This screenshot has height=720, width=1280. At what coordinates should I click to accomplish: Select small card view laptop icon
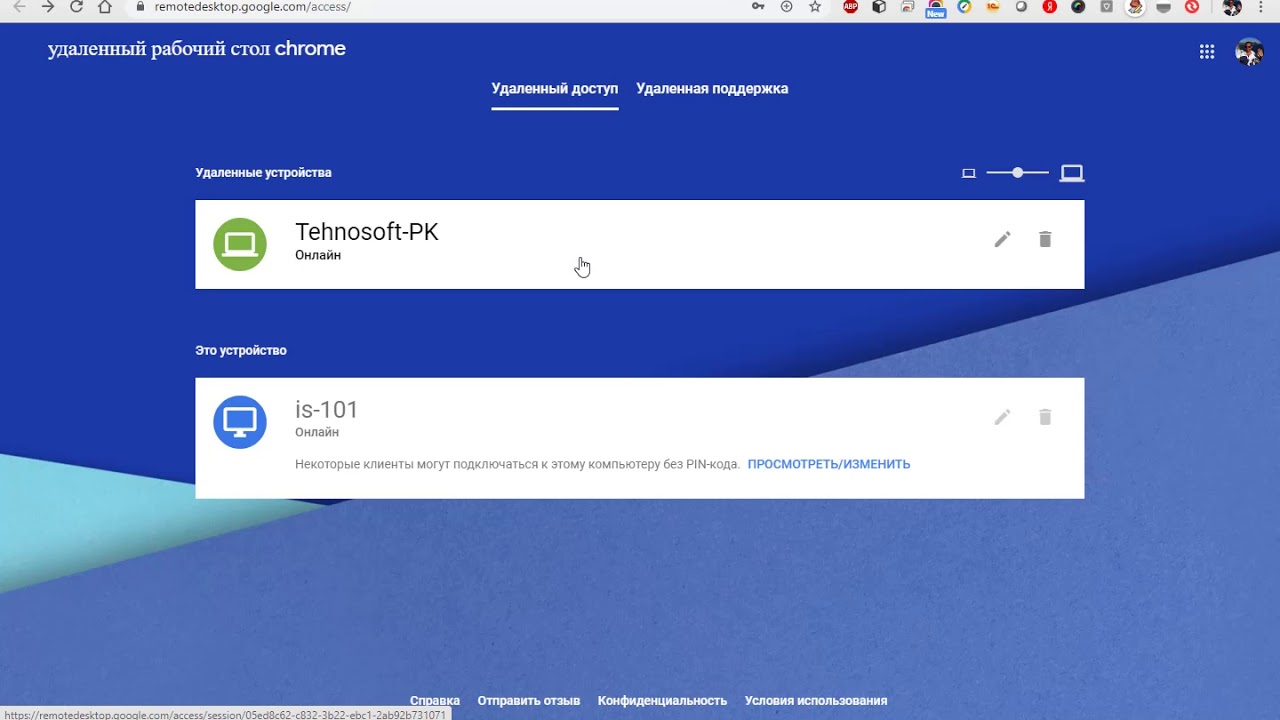click(x=968, y=173)
